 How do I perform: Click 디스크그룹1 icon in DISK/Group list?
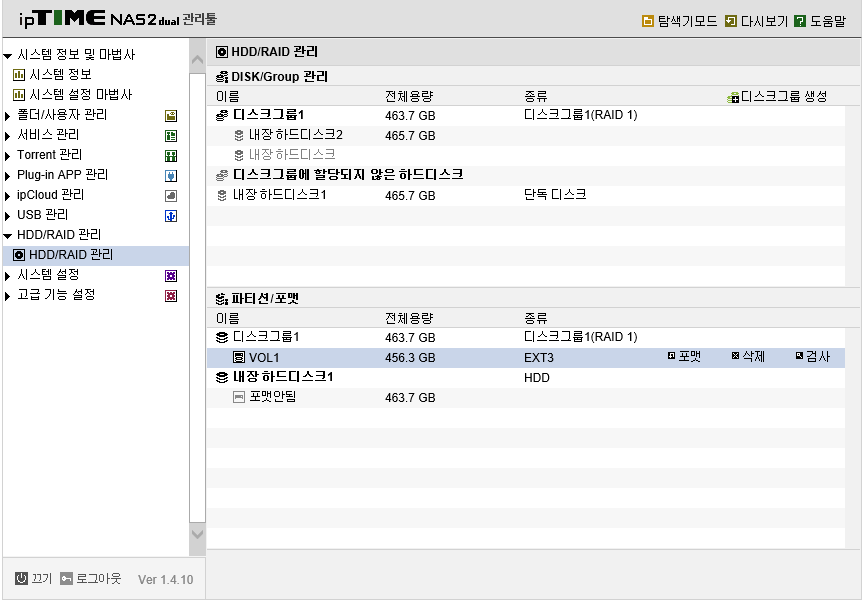pyautogui.click(x=221, y=115)
